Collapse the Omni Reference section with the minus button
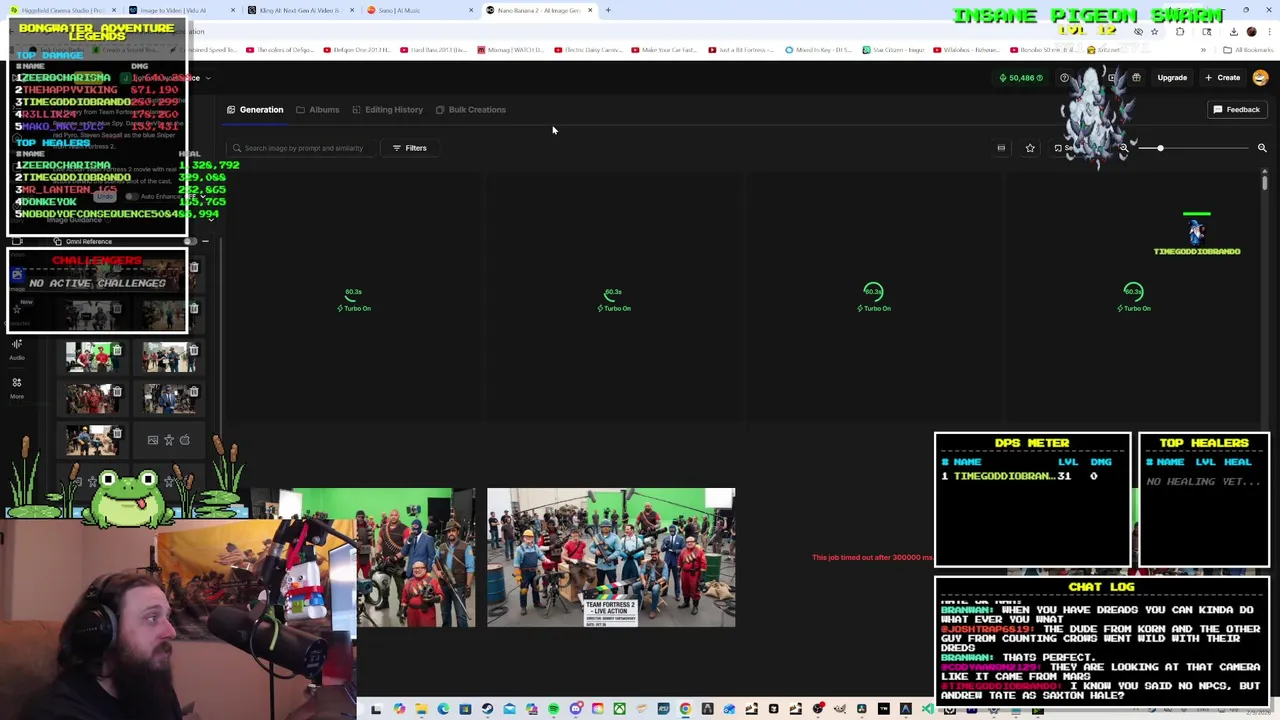 [205, 242]
